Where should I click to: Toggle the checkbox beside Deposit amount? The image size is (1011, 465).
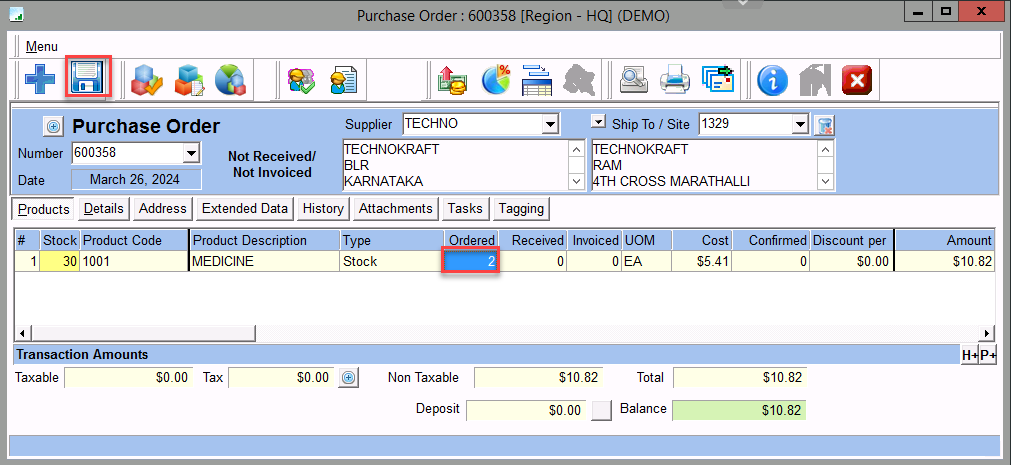600,410
